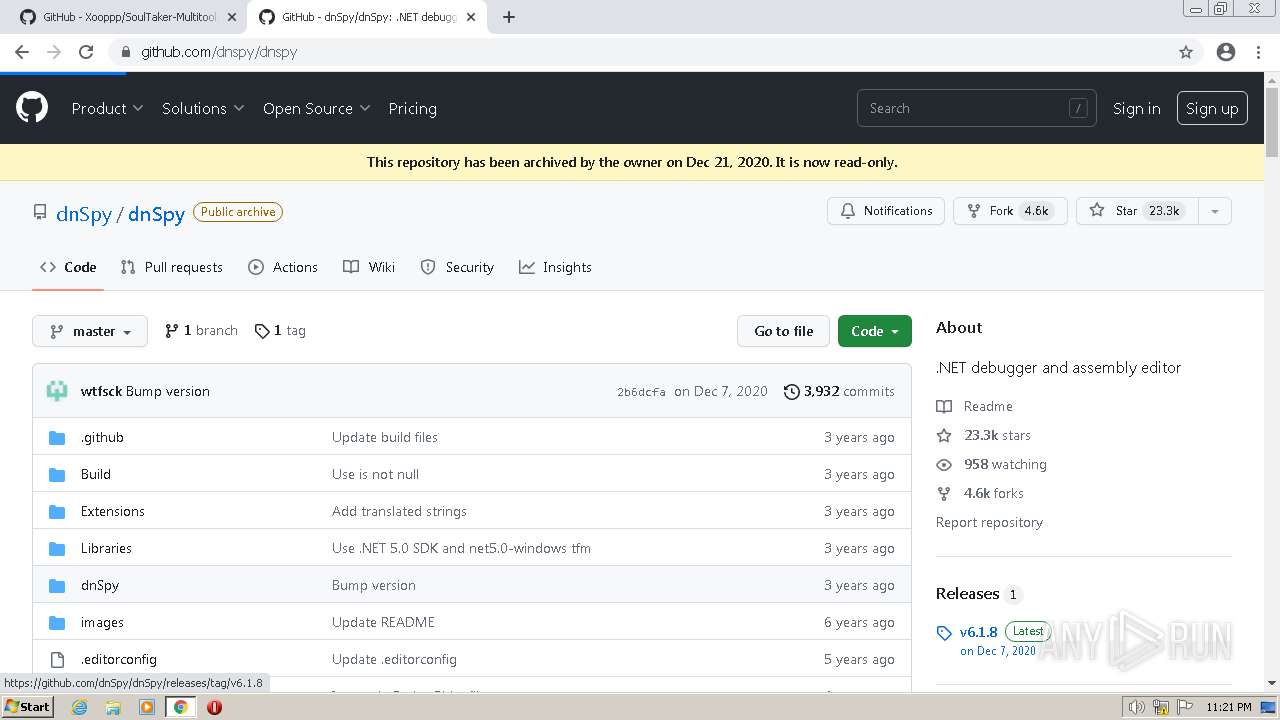Open the dnSpy owner link
The height and width of the screenshot is (720, 1280).
pos(84,214)
